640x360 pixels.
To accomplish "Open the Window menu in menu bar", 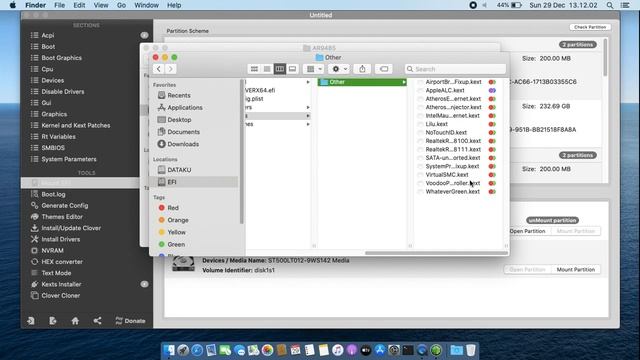I will tap(146, 5).
